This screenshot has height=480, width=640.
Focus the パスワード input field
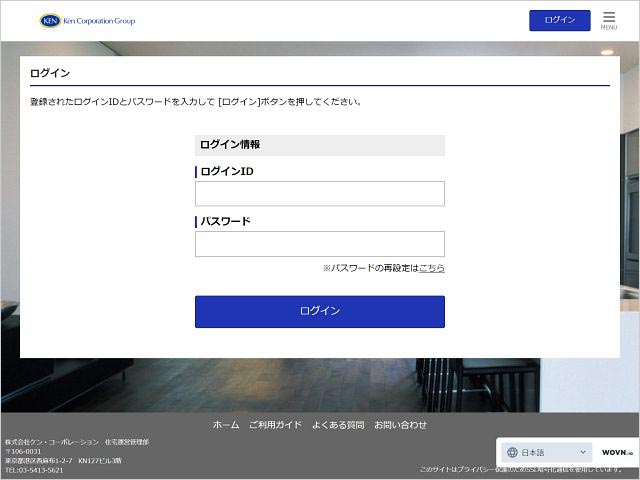tap(319, 244)
